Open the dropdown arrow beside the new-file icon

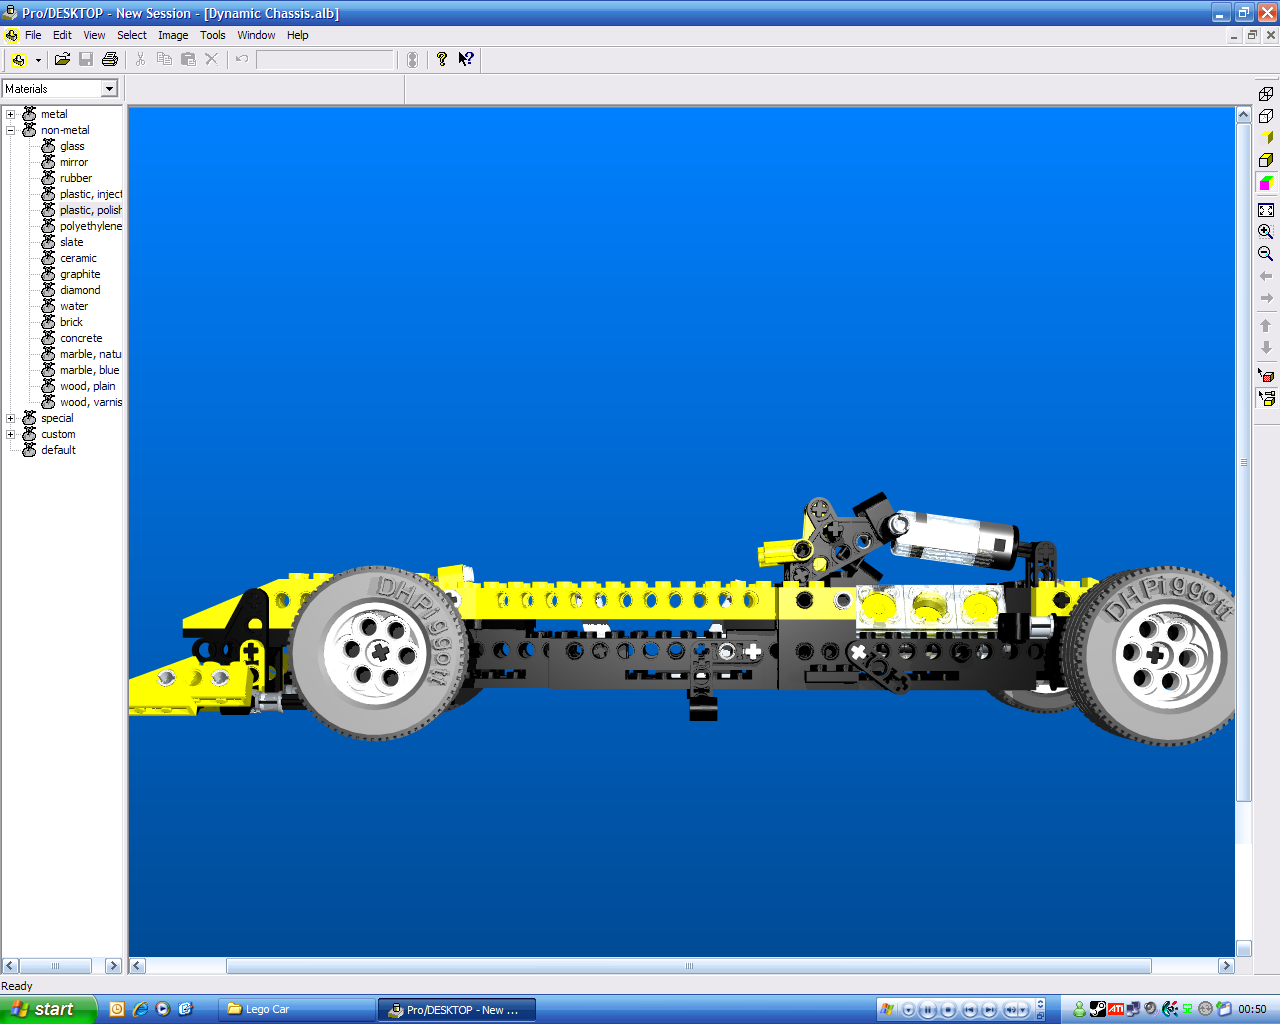(38, 60)
